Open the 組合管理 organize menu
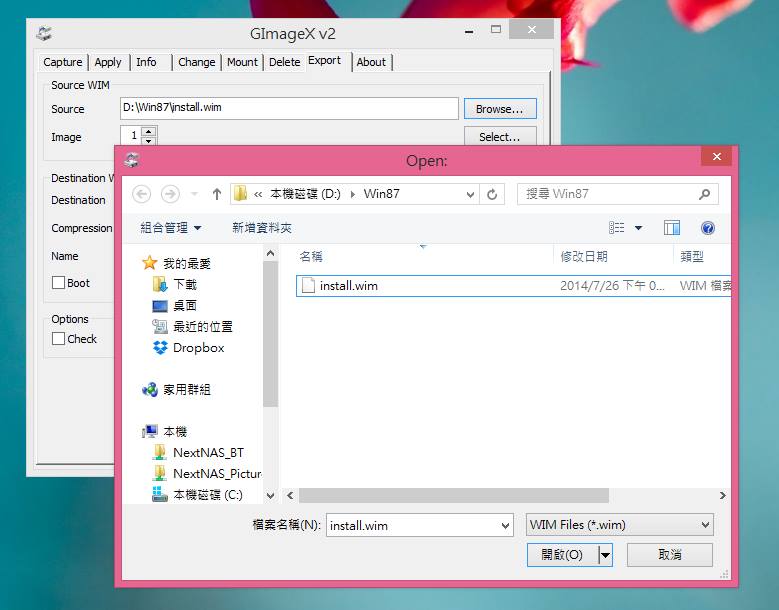The height and width of the screenshot is (610, 779). coord(170,228)
